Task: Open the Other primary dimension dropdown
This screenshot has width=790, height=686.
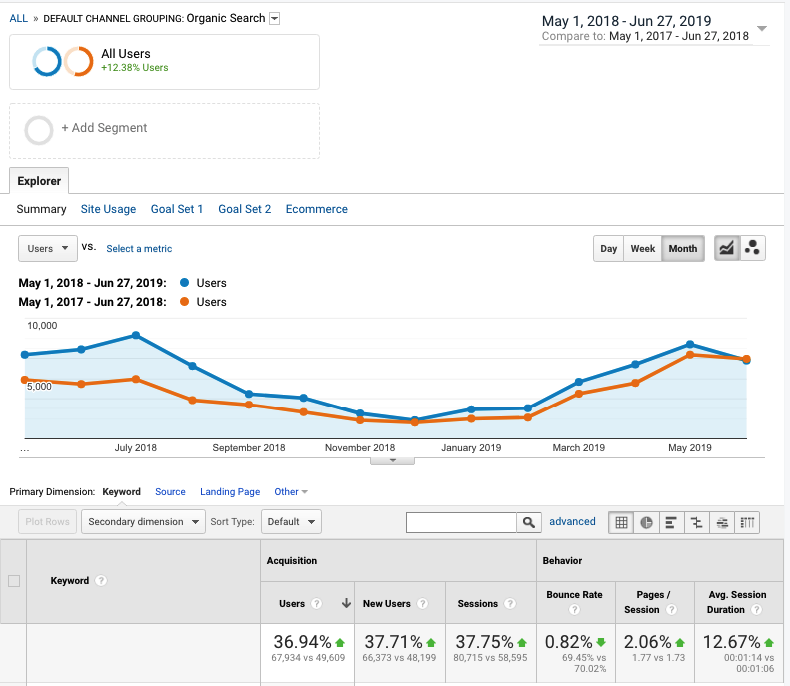Action: pyautogui.click(x=291, y=492)
